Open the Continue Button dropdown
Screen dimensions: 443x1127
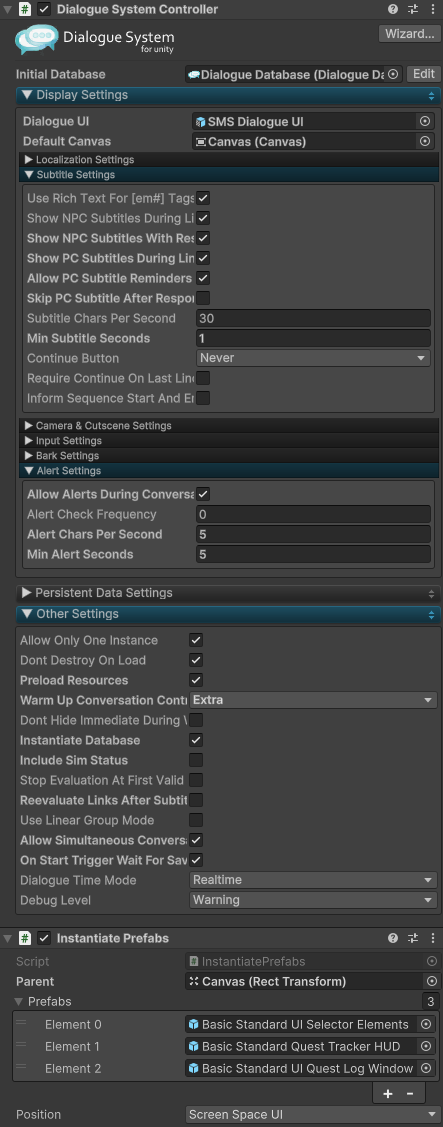click(x=313, y=358)
